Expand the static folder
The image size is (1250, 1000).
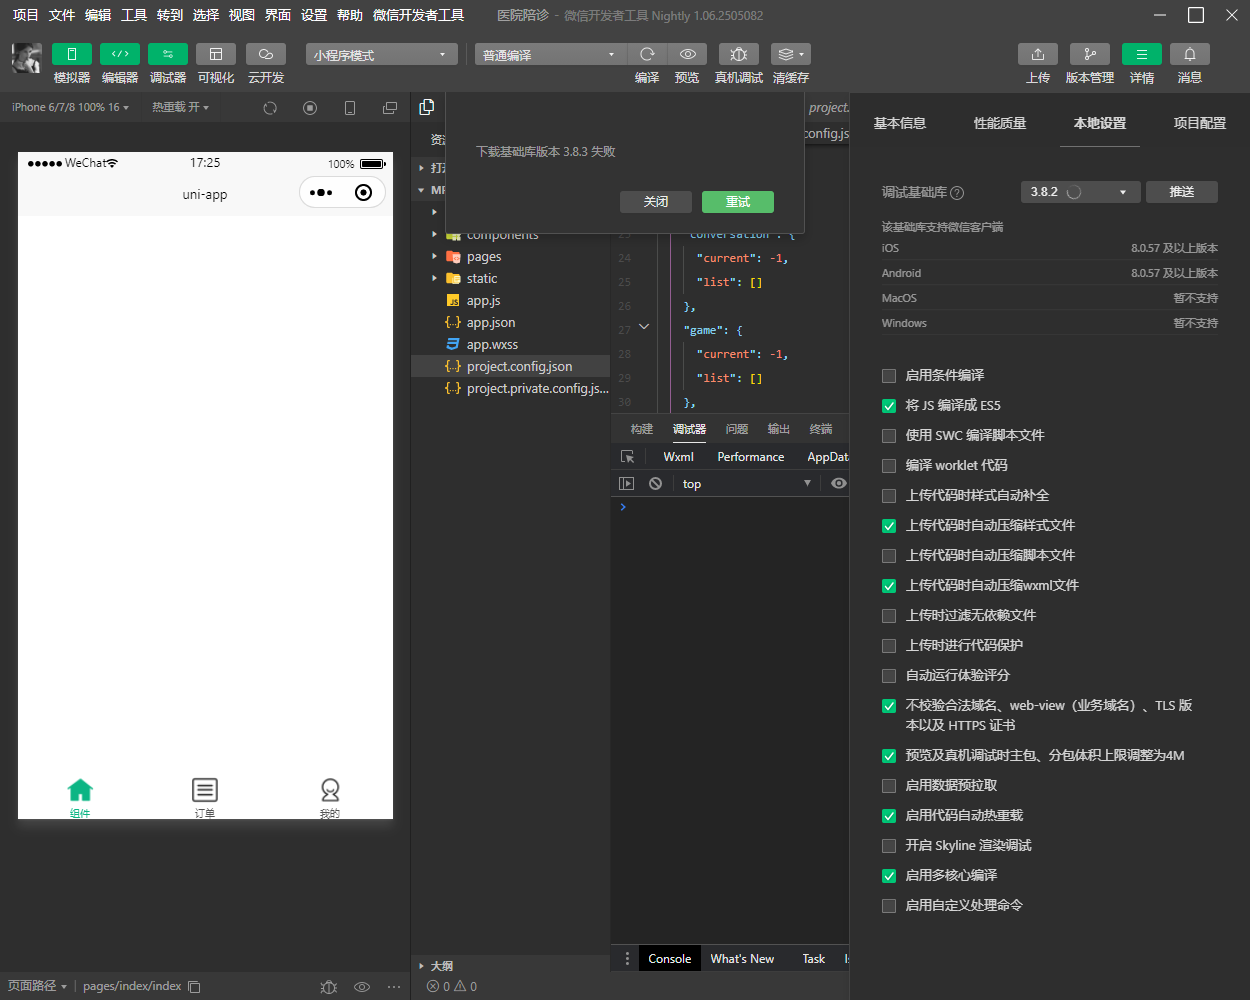click(434, 279)
